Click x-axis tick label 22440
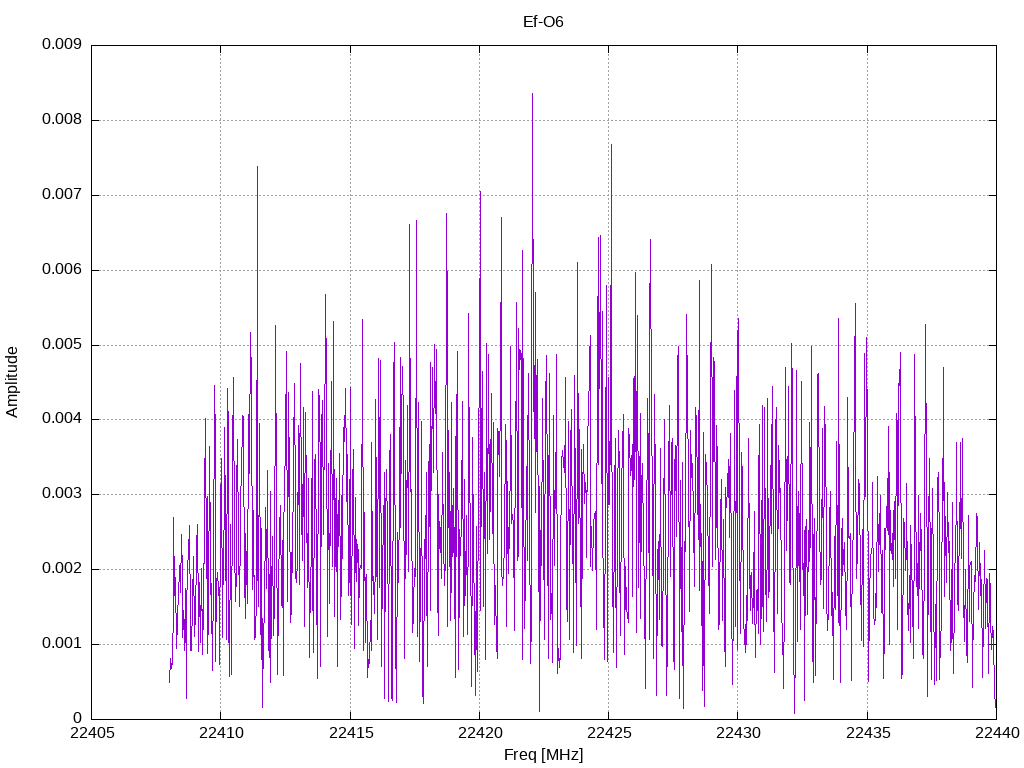 [x=997, y=733]
